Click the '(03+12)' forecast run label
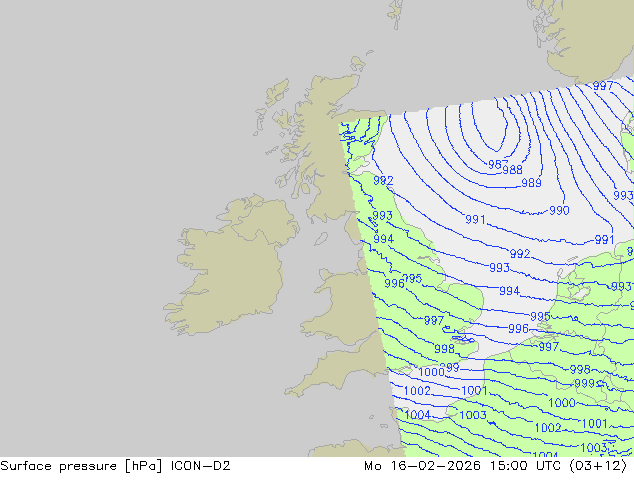The height and width of the screenshot is (490, 634). click(x=598, y=466)
